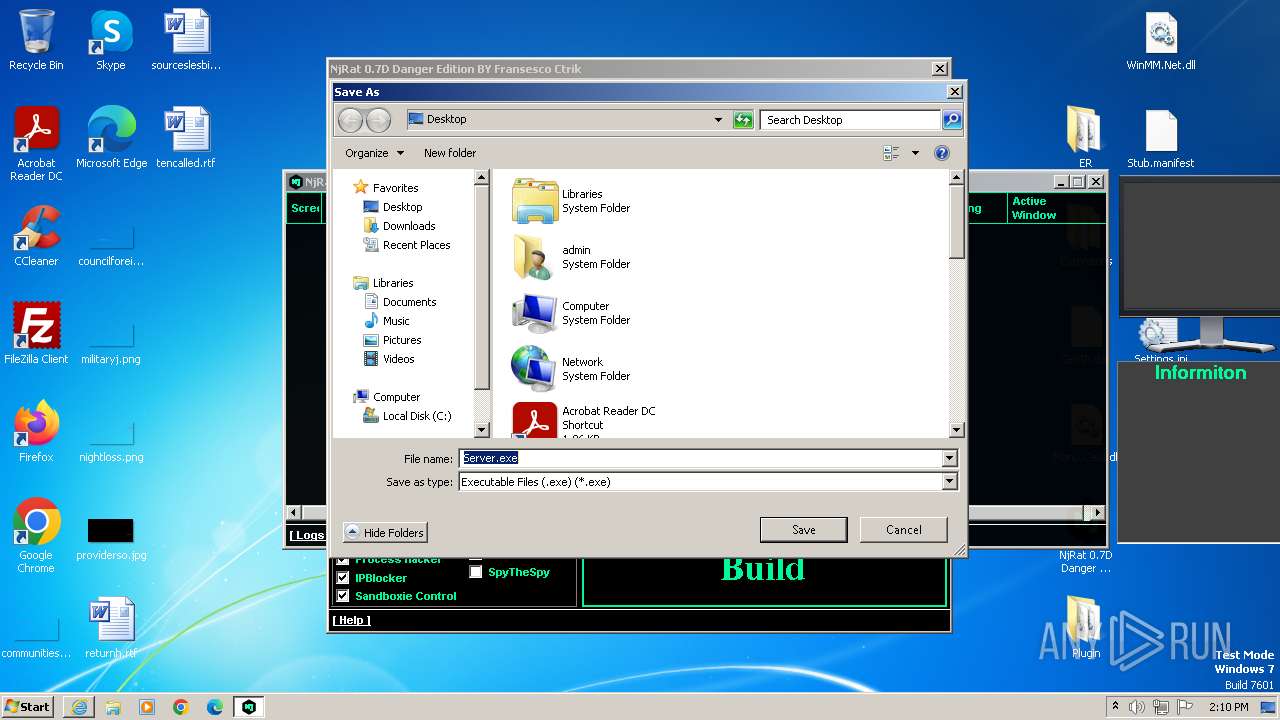Uncheck the Sandboxie Control checkbox
1280x720 pixels.
click(343, 596)
